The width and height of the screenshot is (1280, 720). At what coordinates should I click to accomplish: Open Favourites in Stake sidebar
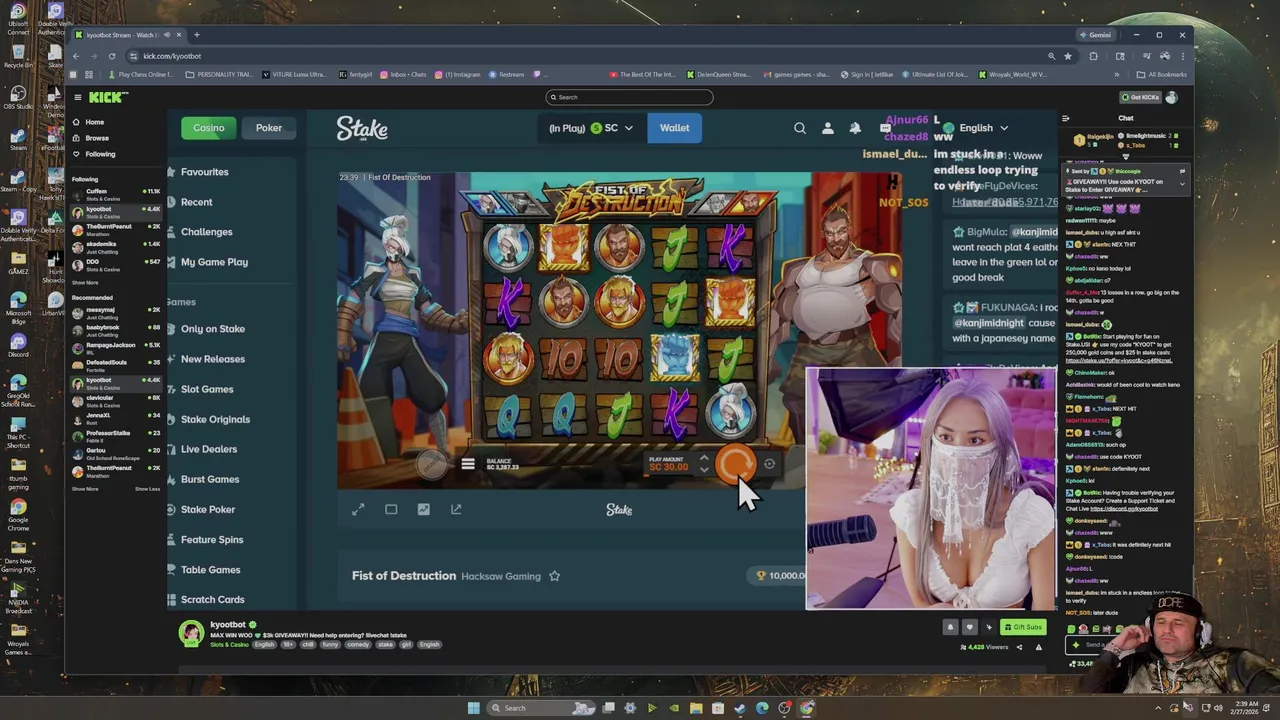205,172
